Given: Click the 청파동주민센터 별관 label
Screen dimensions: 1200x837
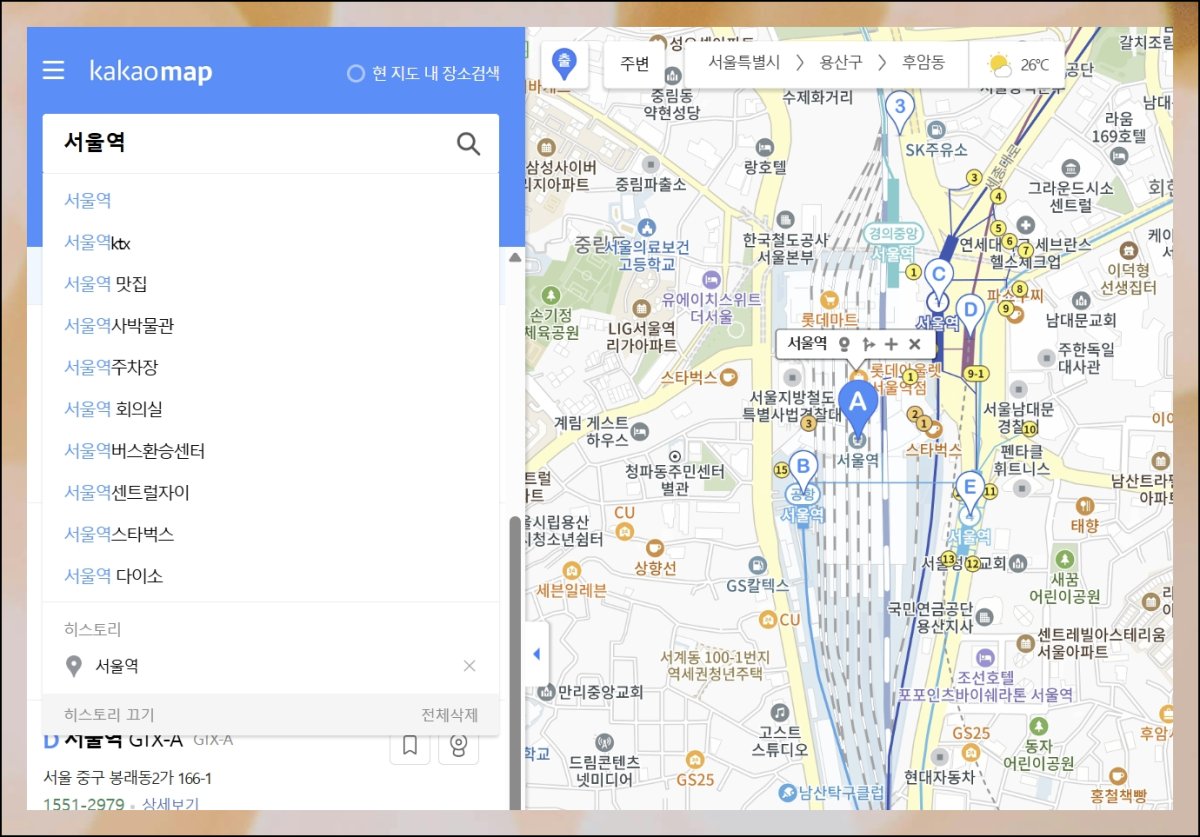Looking at the screenshot, I should (x=675, y=479).
